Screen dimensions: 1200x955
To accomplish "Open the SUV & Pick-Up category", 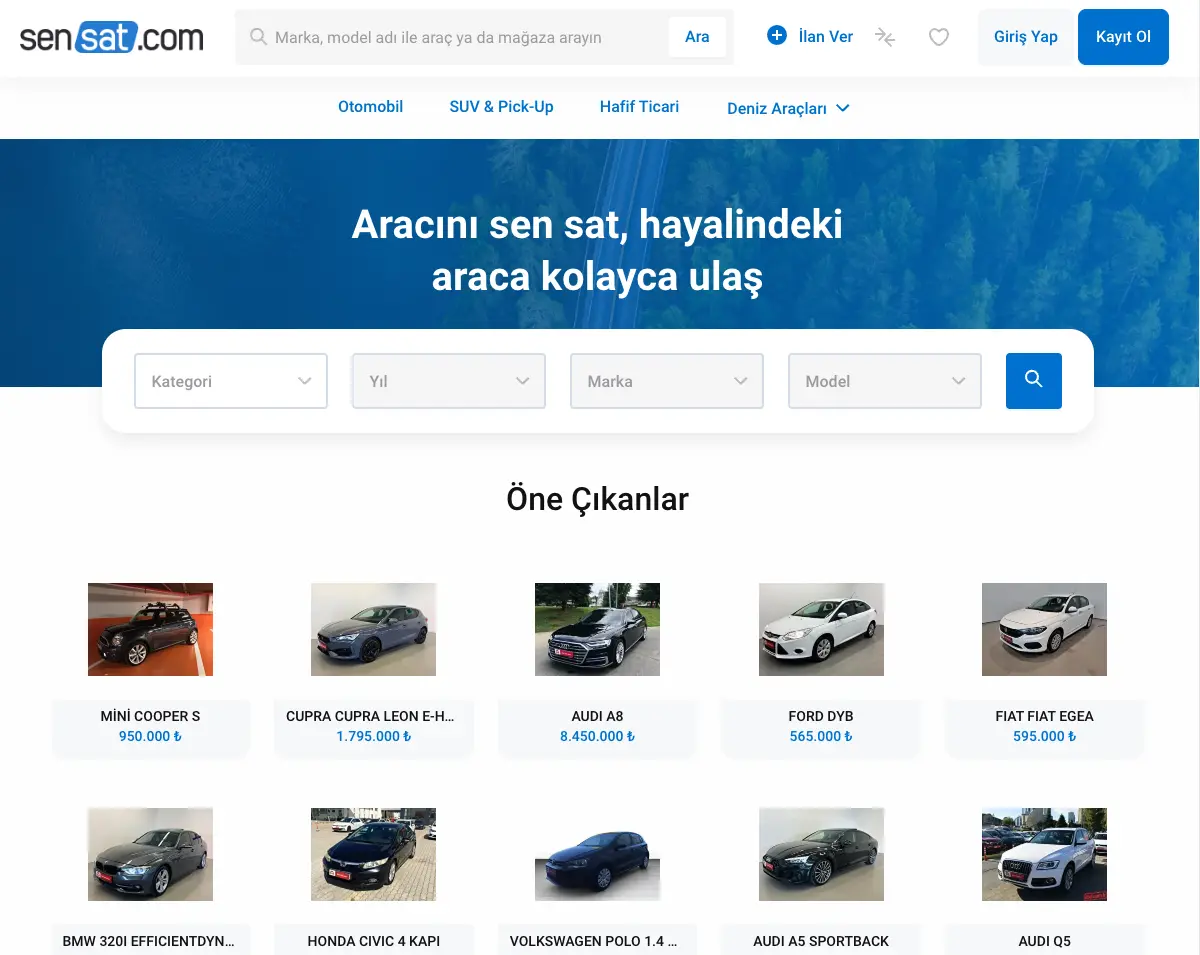I will 501,107.
